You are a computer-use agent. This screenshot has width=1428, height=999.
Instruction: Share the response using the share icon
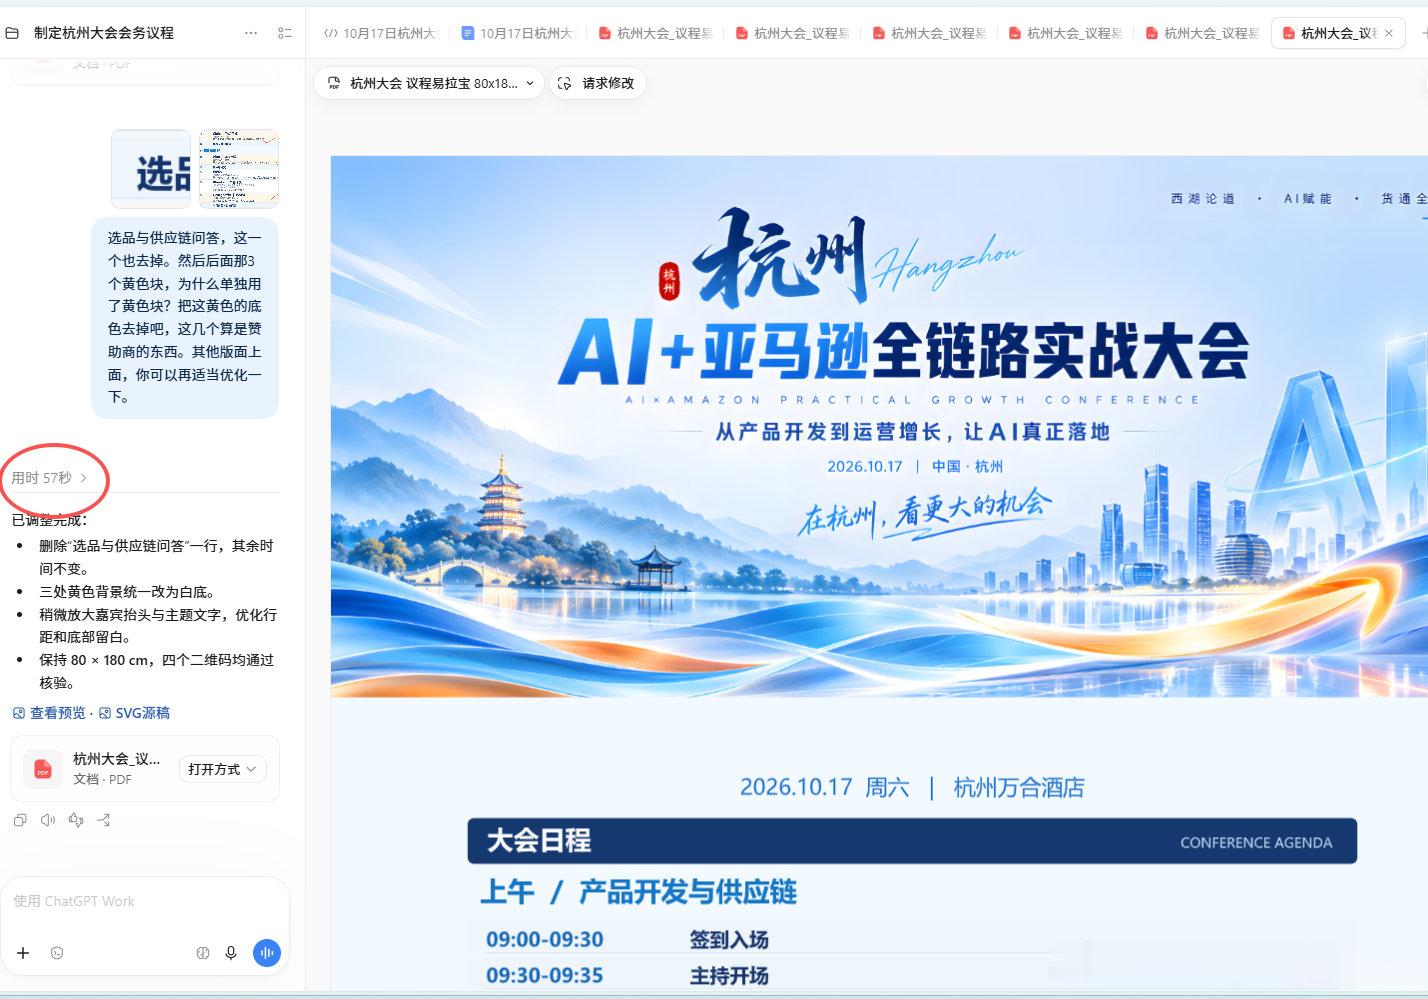(103, 820)
